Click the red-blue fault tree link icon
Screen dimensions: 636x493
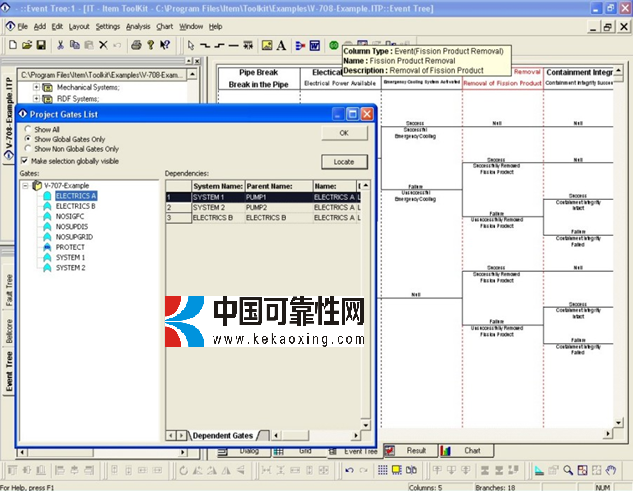(300, 45)
